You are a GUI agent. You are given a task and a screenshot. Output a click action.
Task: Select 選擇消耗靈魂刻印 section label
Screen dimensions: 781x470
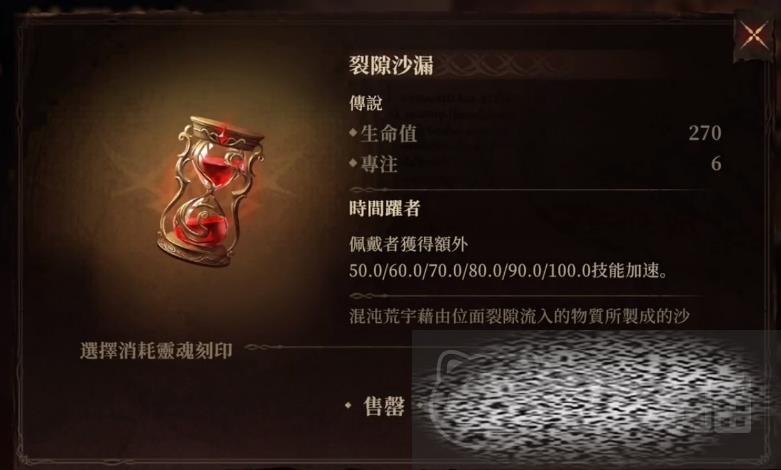point(156,351)
